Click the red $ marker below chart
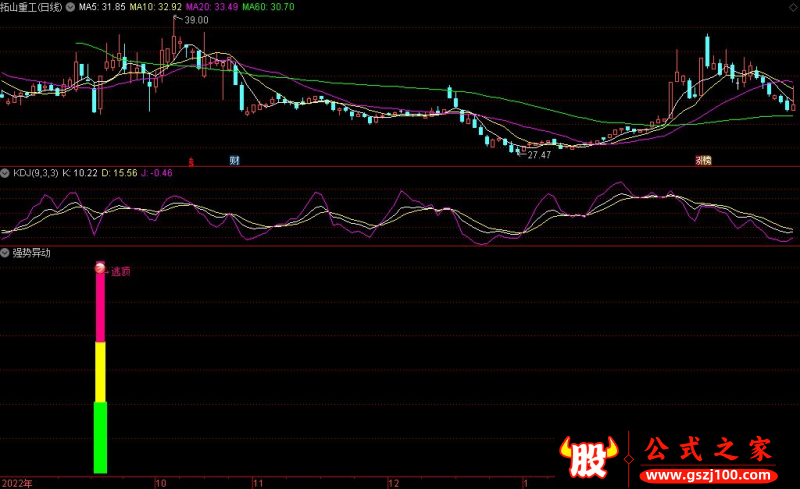800x489 pixels. click(192, 160)
